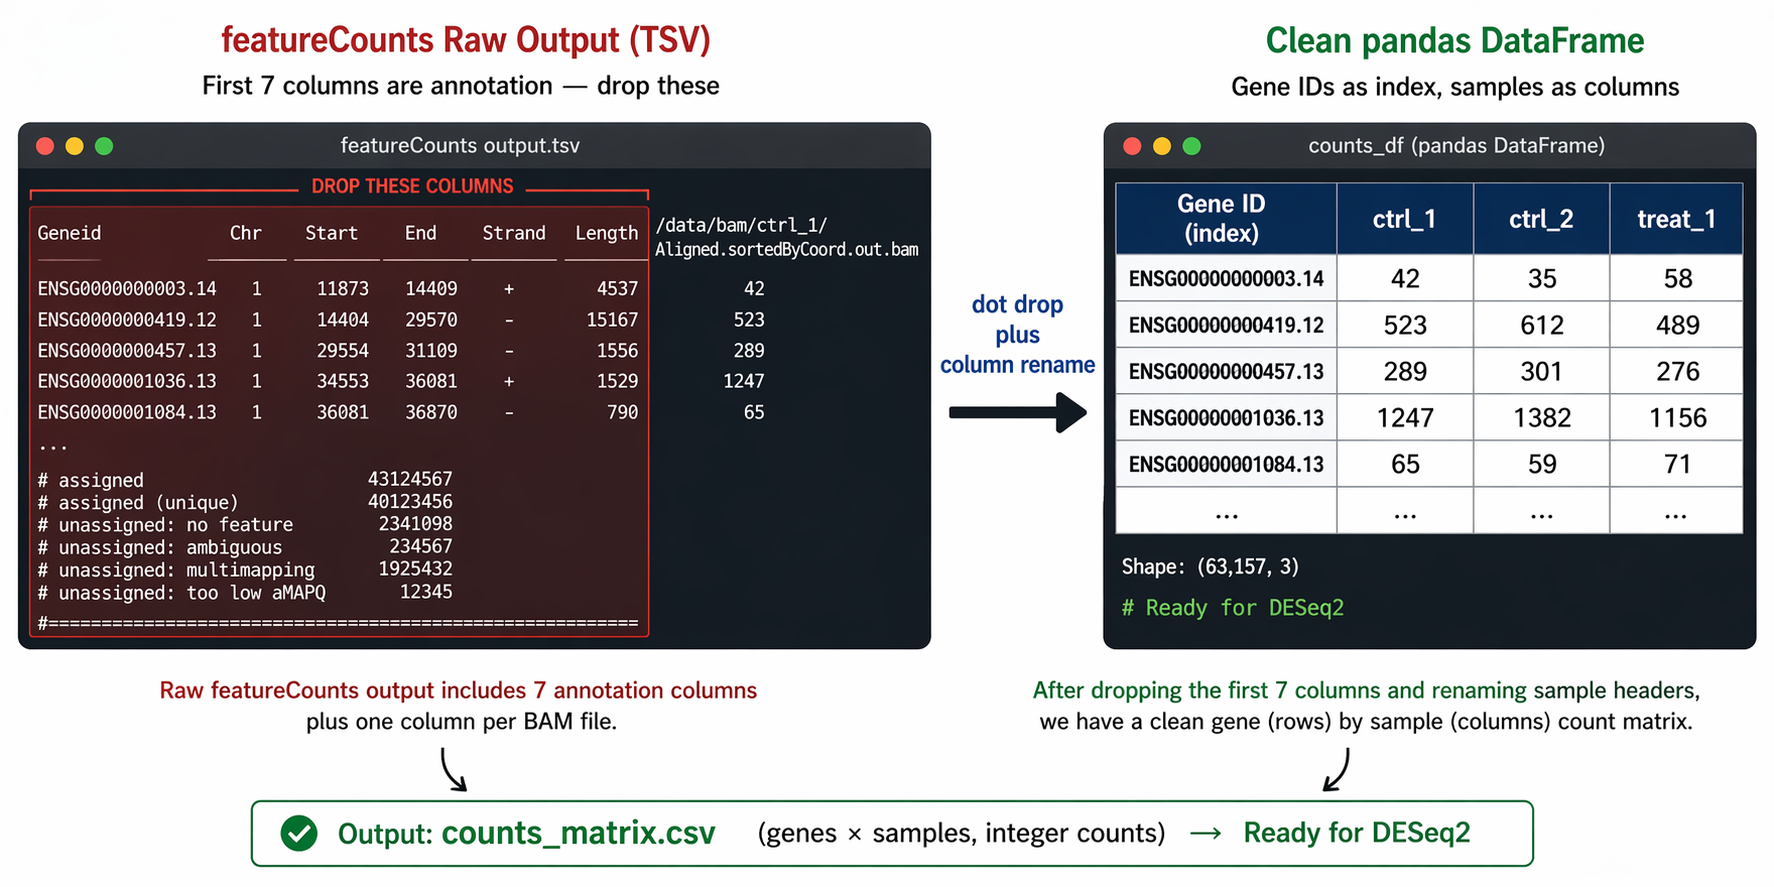Click treat_1 cell value 489
The height and width of the screenshot is (887, 1774).
coord(1678,325)
